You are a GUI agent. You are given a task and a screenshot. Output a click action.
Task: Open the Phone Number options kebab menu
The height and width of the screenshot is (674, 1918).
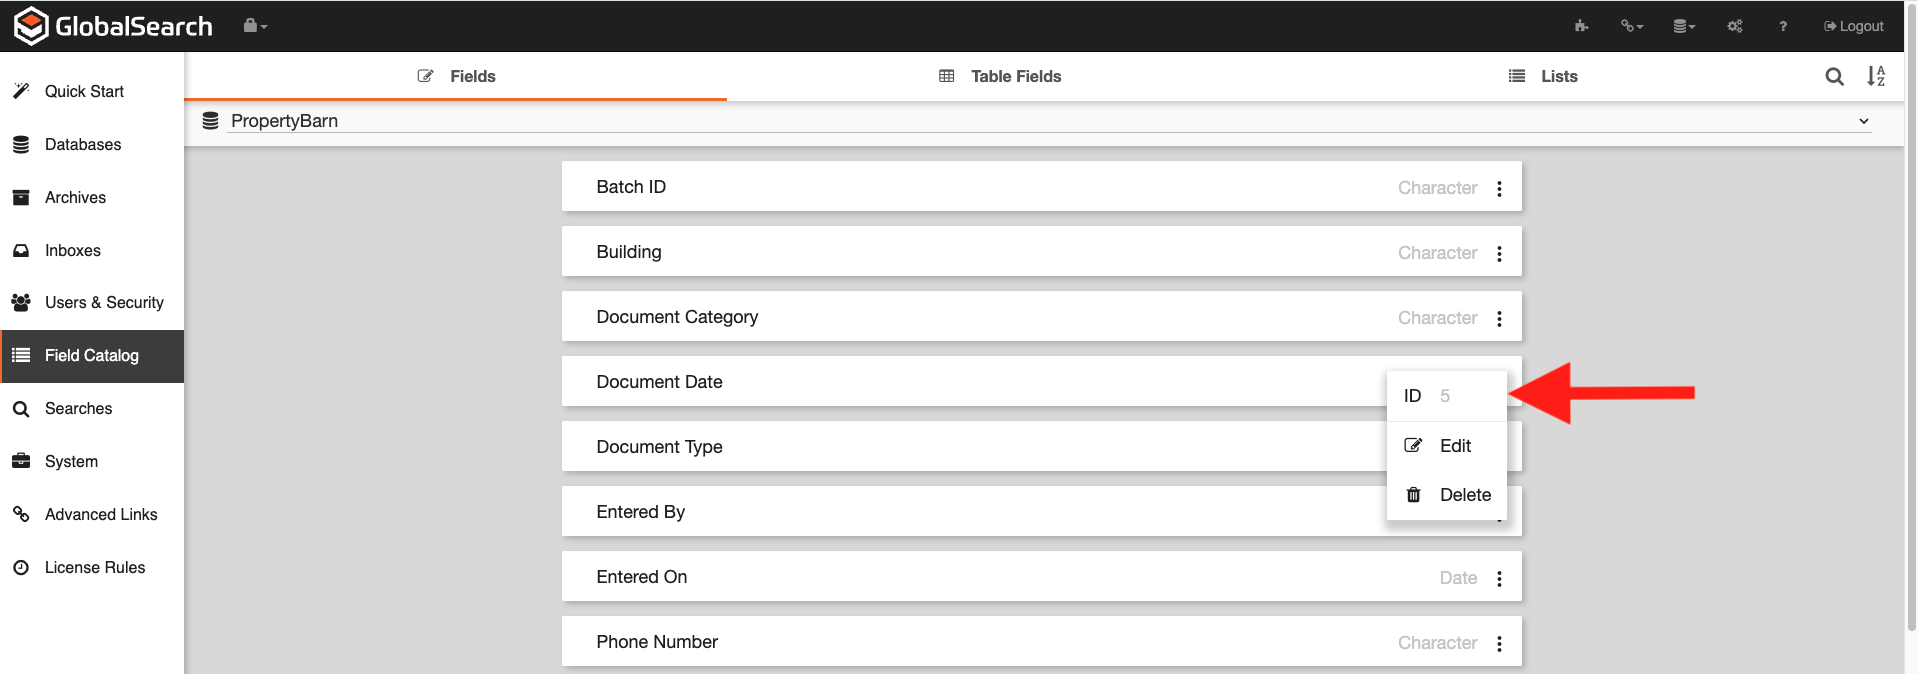[x=1499, y=643]
